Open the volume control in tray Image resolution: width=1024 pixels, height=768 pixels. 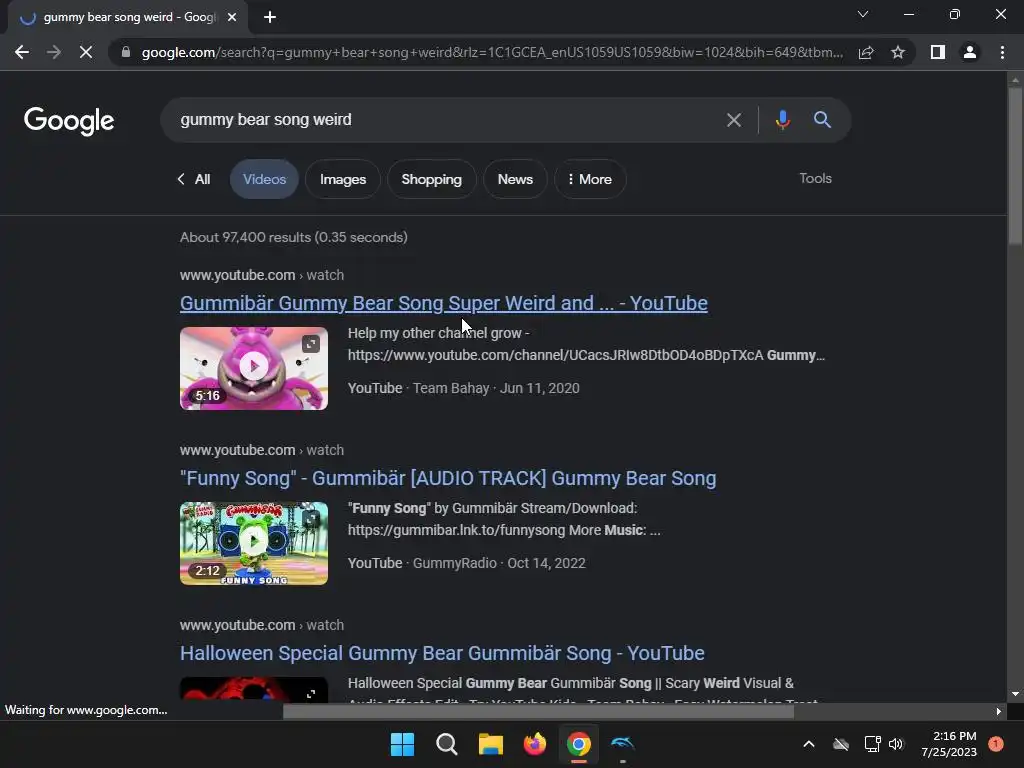pyautogui.click(x=896, y=744)
